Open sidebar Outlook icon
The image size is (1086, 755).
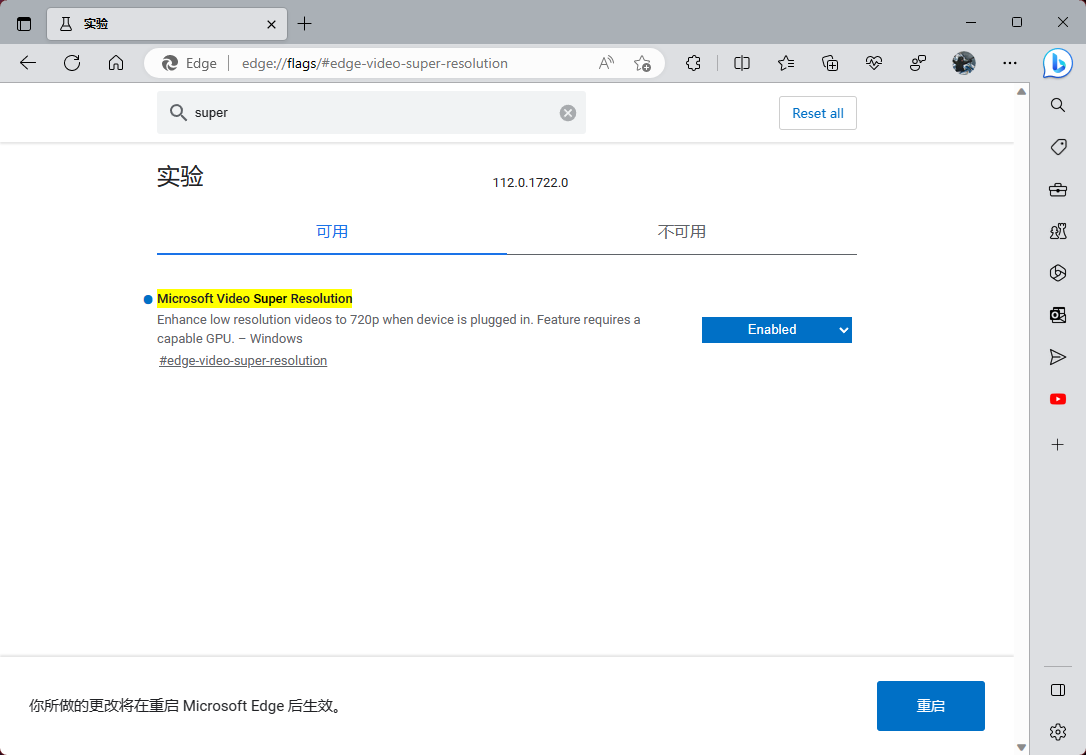[x=1058, y=315]
